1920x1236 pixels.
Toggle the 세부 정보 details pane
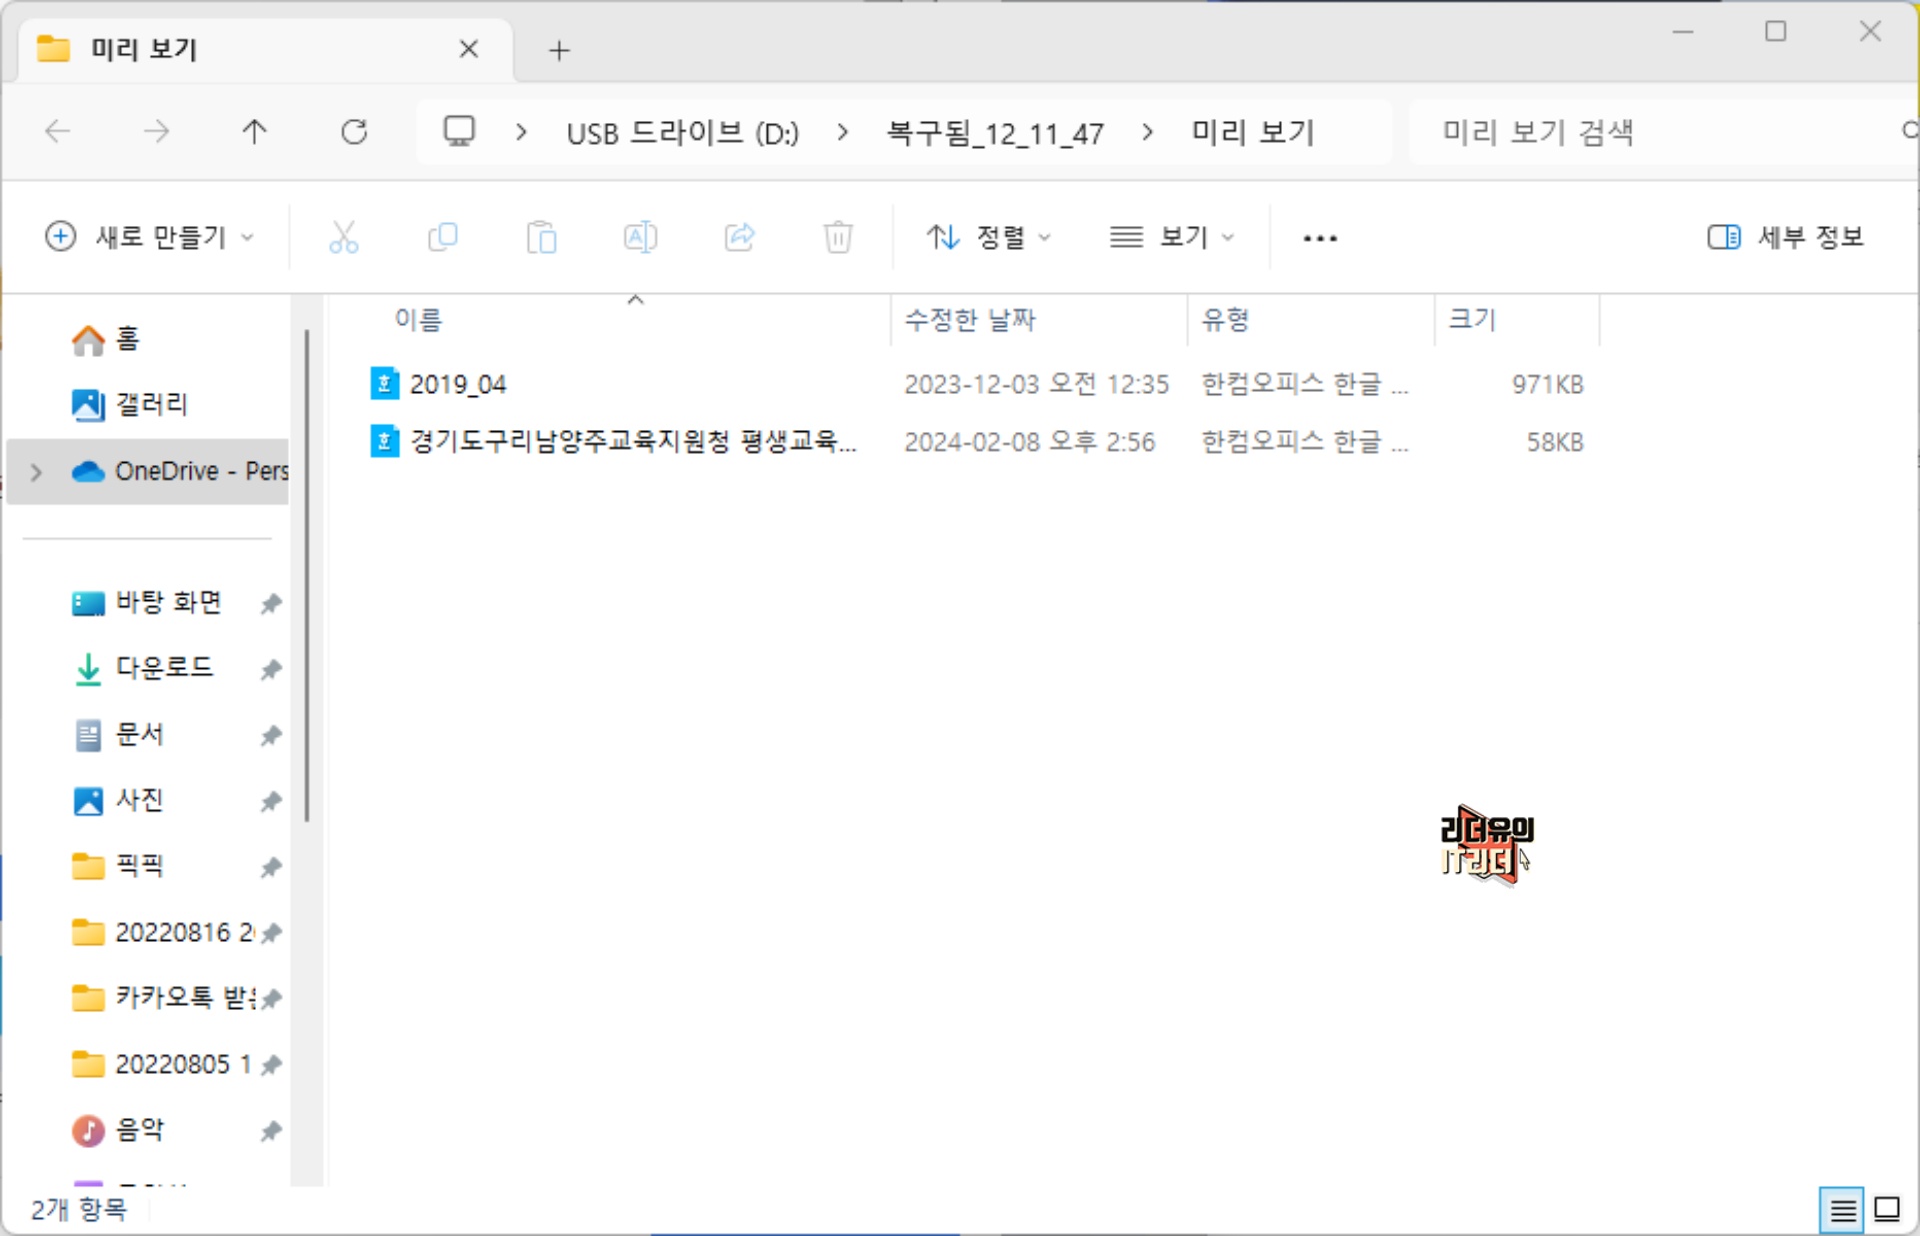tap(1785, 238)
